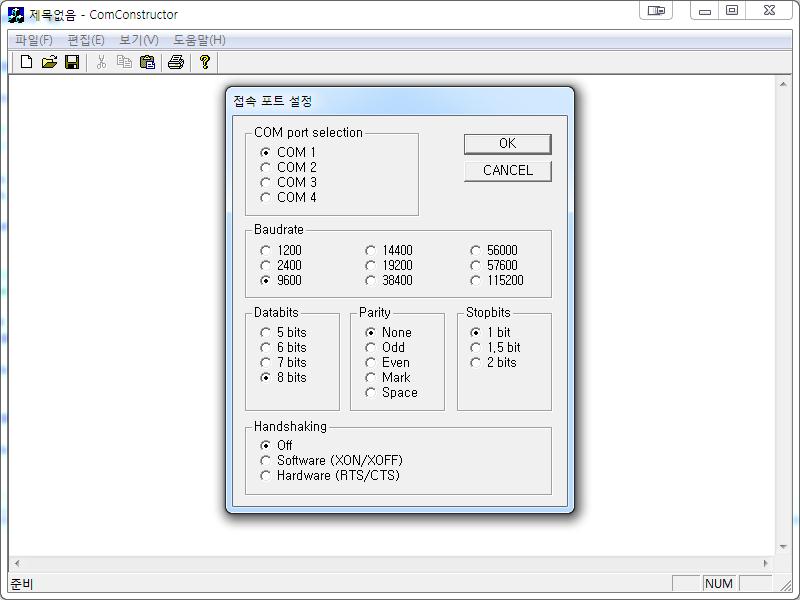The width and height of the screenshot is (800, 600).
Task: Open the 편집(E) menu
Action: [x=86, y=40]
